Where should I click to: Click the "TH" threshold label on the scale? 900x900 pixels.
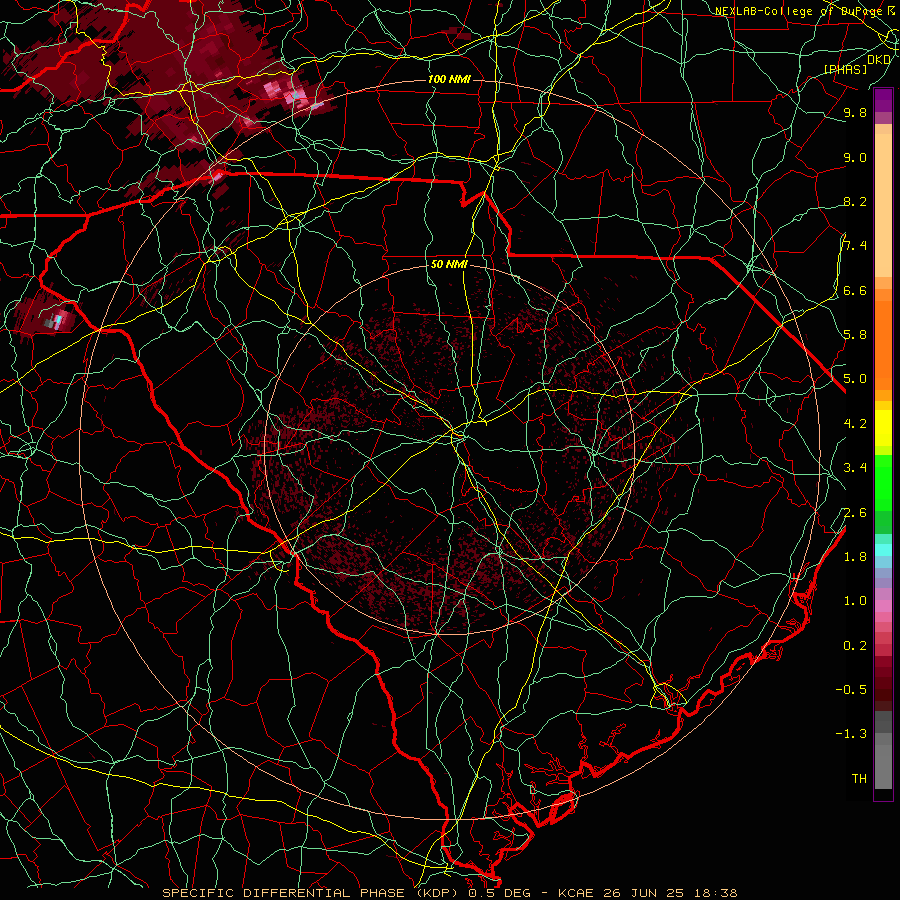click(859, 778)
